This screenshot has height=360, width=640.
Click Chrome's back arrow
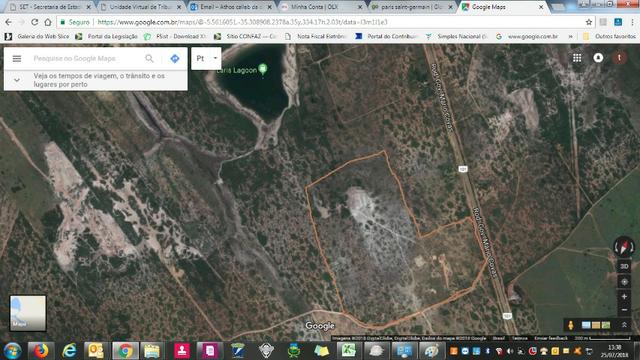click(x=9, y=22)
